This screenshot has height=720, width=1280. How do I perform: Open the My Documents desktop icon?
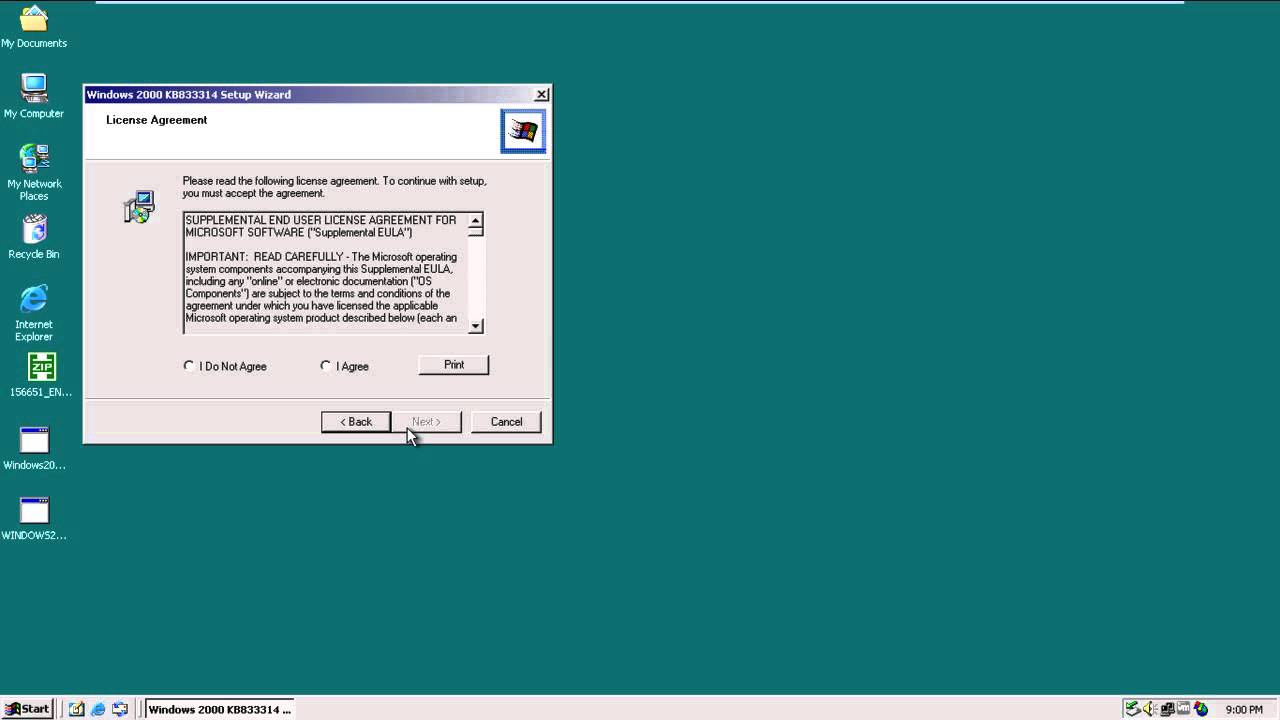click(33, 27)
